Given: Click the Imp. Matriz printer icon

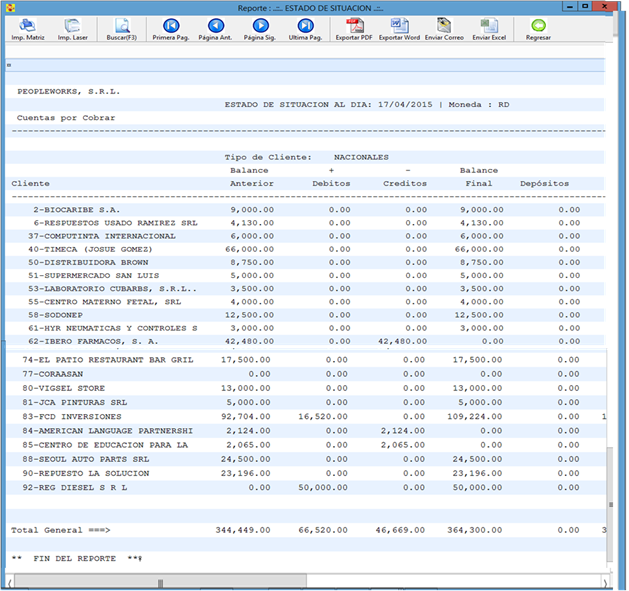Looking at the screenshot, I should 27,25.
